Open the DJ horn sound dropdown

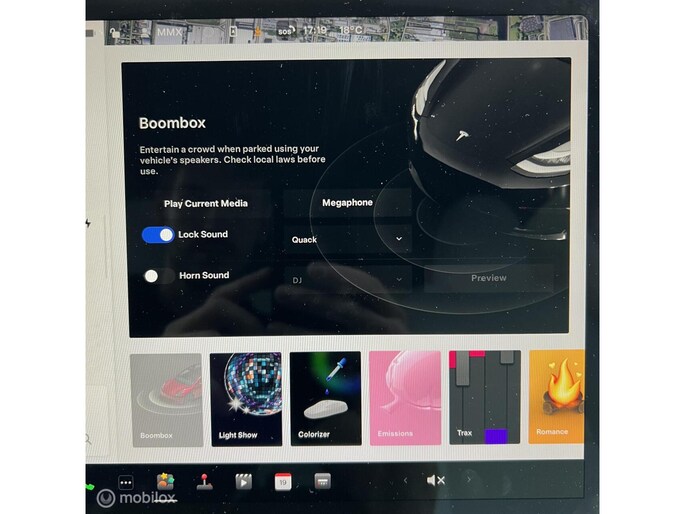pos(347,281)
